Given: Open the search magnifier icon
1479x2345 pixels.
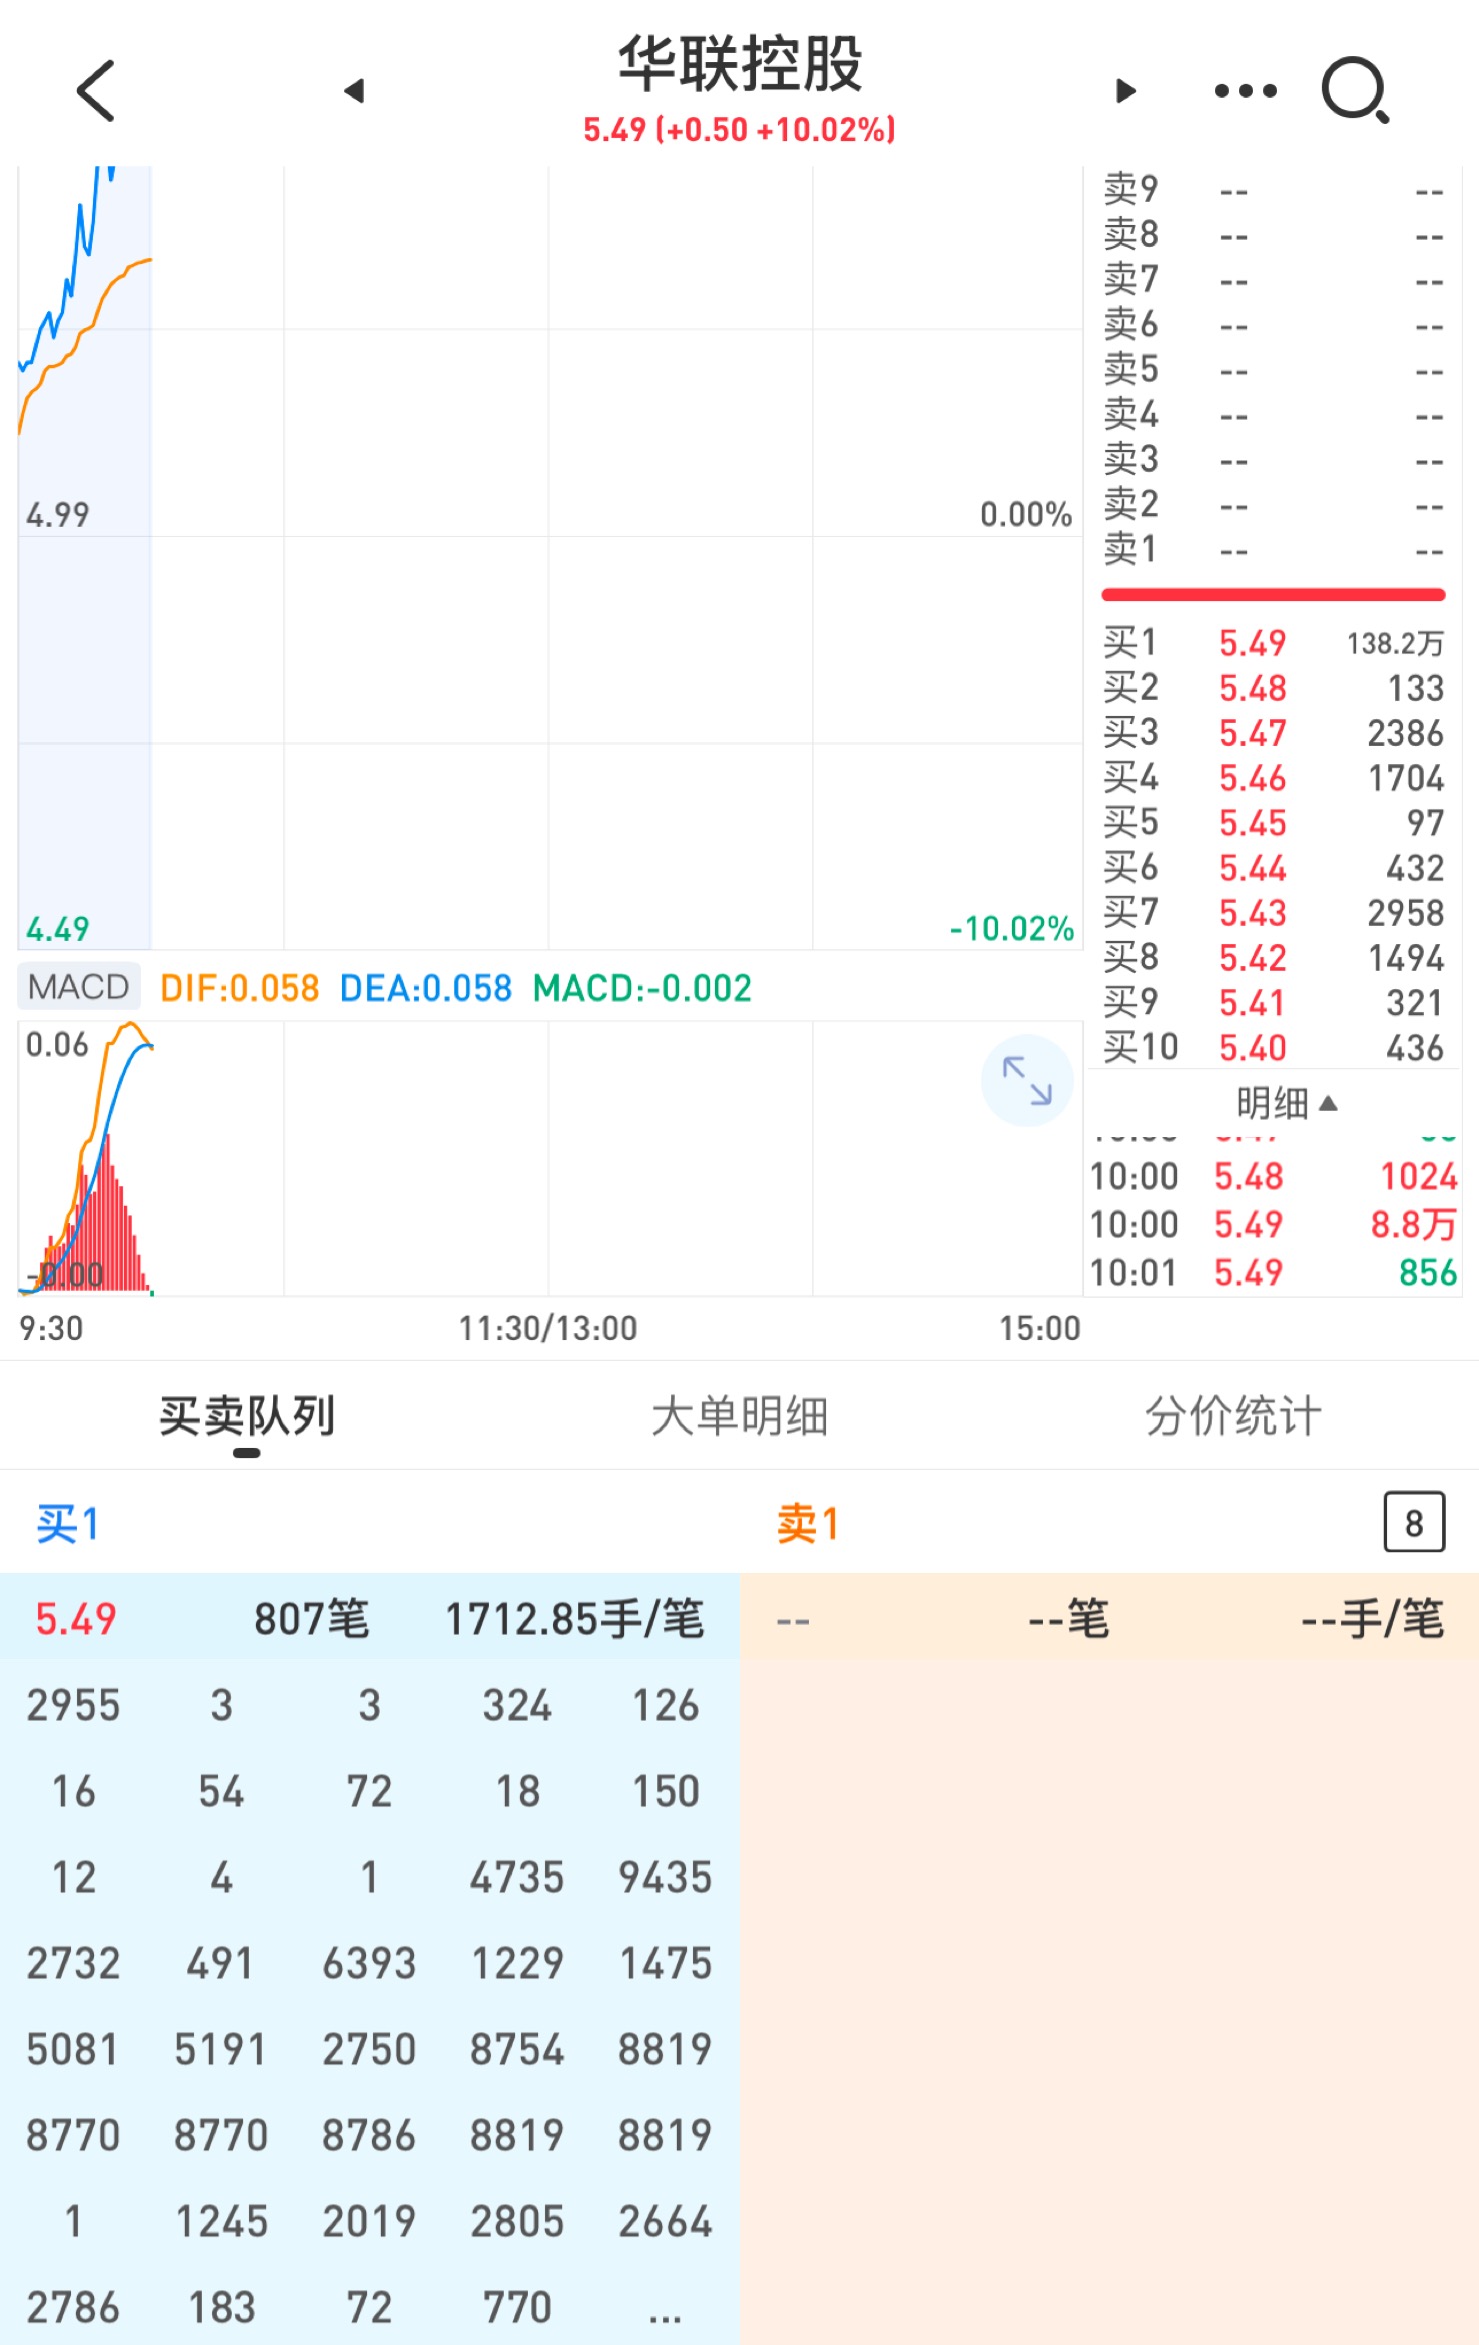Looking at the screenshot, I should (x=1356, y=90).
